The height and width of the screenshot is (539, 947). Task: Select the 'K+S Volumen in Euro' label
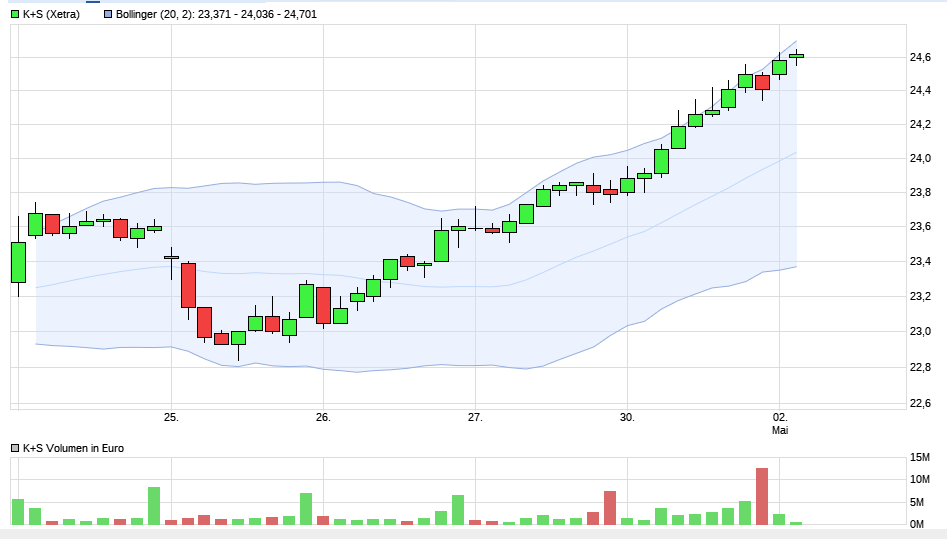[73, 448]
